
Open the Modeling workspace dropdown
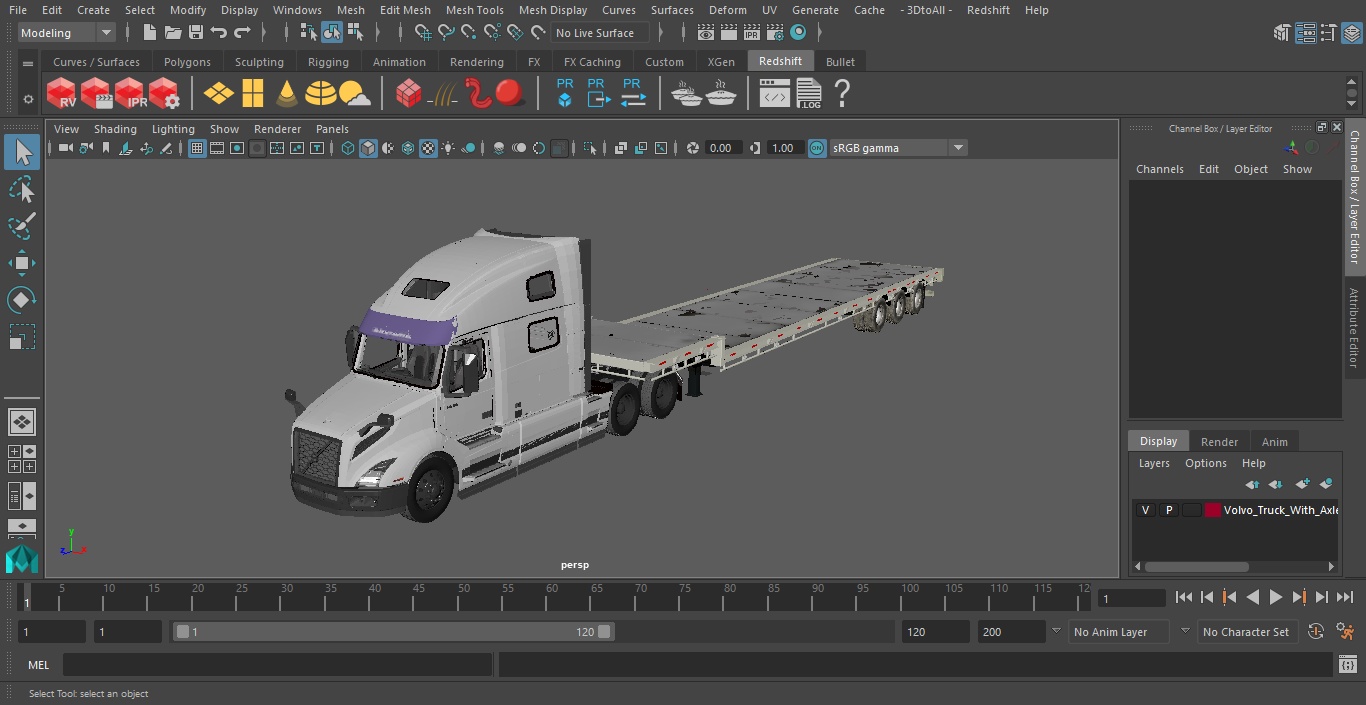coord(67,33)
